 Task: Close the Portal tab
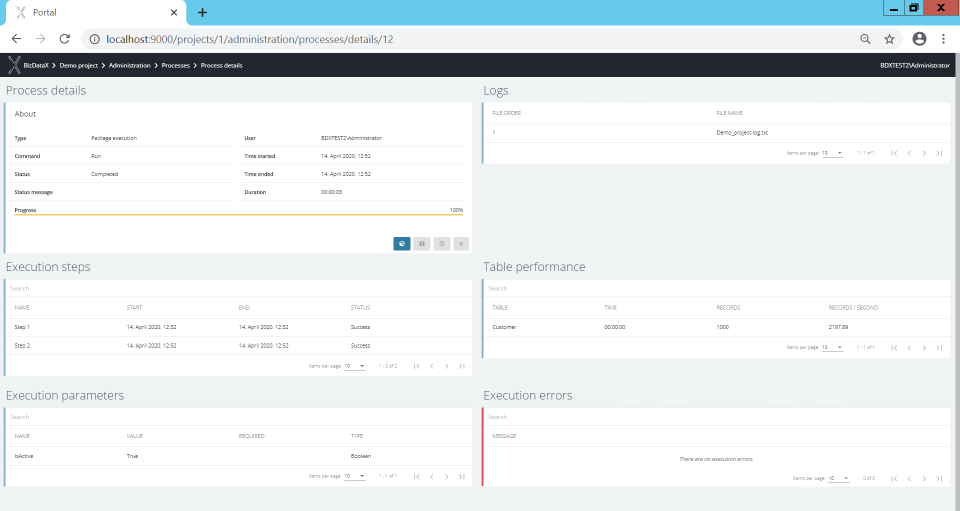pos(174,12)
